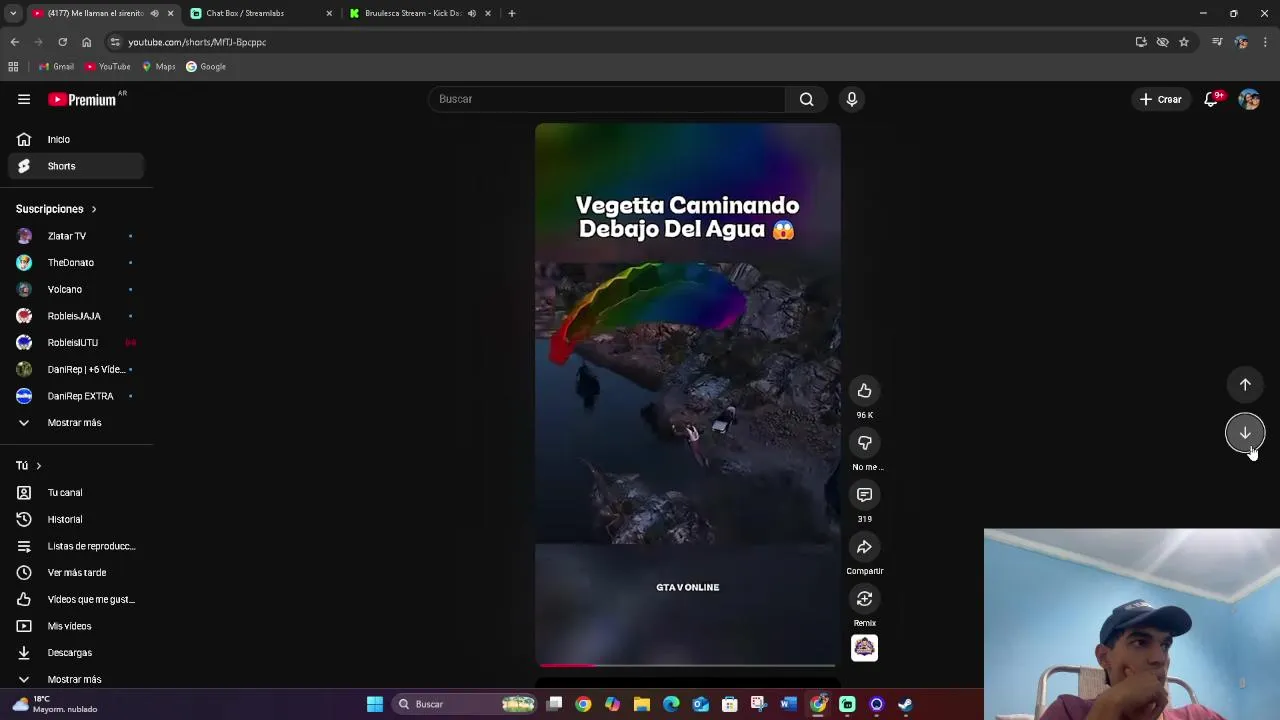
Task: Mute the Kick tab audio icon
Action: pyautogui.click(x=472, y=13)
